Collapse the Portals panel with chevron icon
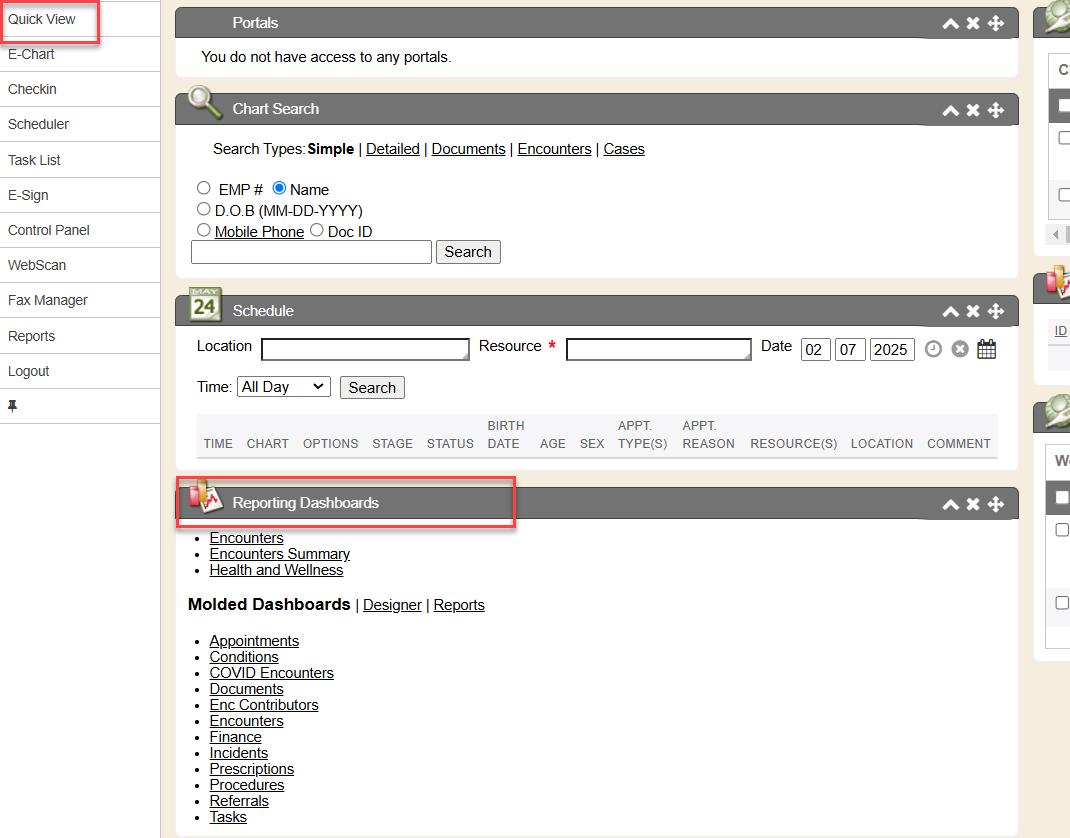This screenshot has width=1070, height=838. 950,23
